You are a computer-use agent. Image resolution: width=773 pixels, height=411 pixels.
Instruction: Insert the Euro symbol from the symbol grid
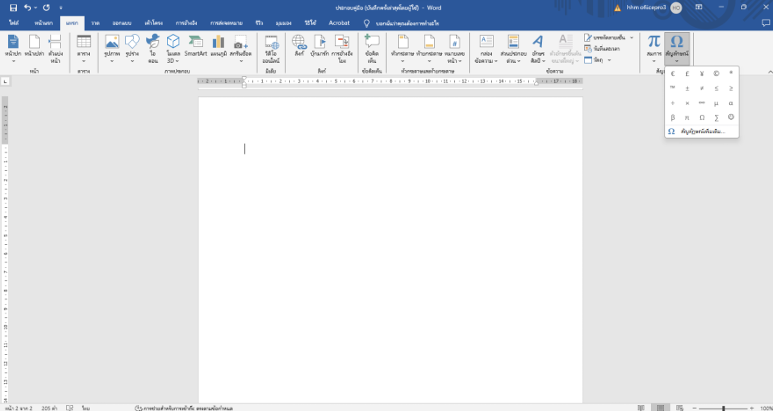click(x=673, y=73)
